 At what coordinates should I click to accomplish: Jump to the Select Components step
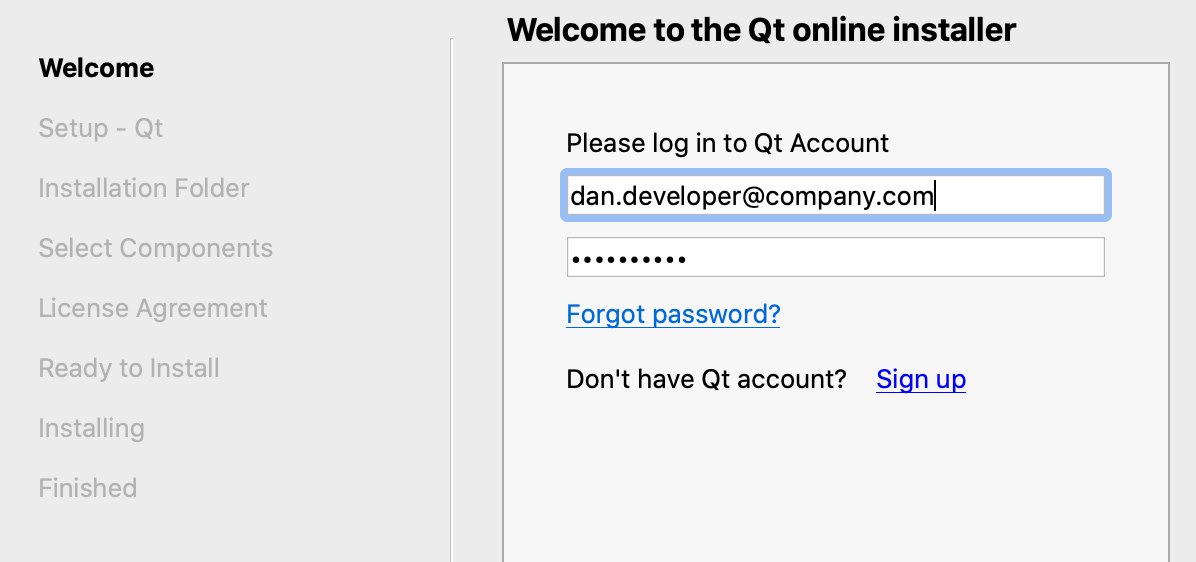click(155, 248)
